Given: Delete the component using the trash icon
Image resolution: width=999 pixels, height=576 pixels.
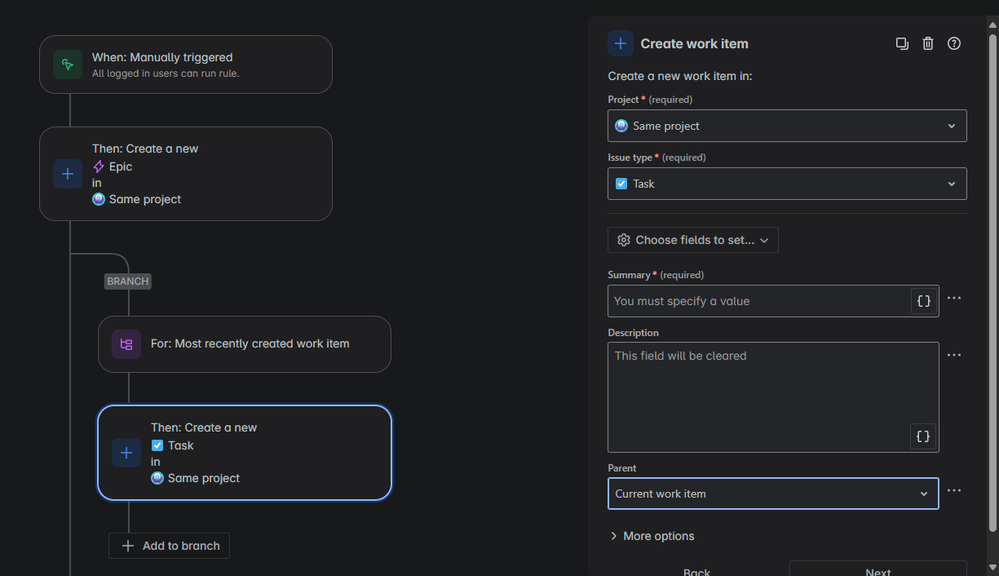Looking at the screenshot, I should pos(927,43).
